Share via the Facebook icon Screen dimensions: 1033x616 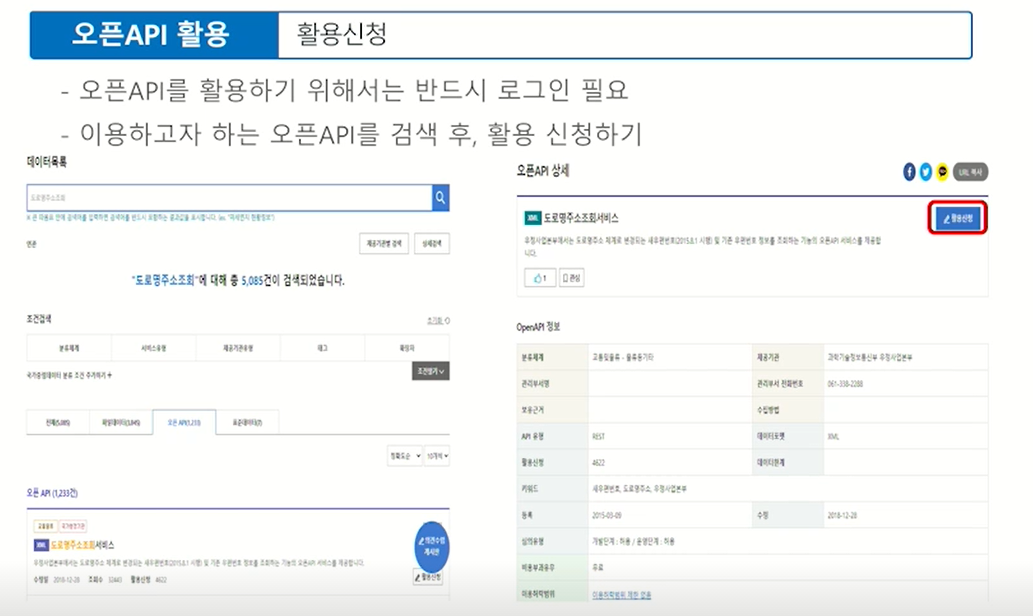click(909, 172)
